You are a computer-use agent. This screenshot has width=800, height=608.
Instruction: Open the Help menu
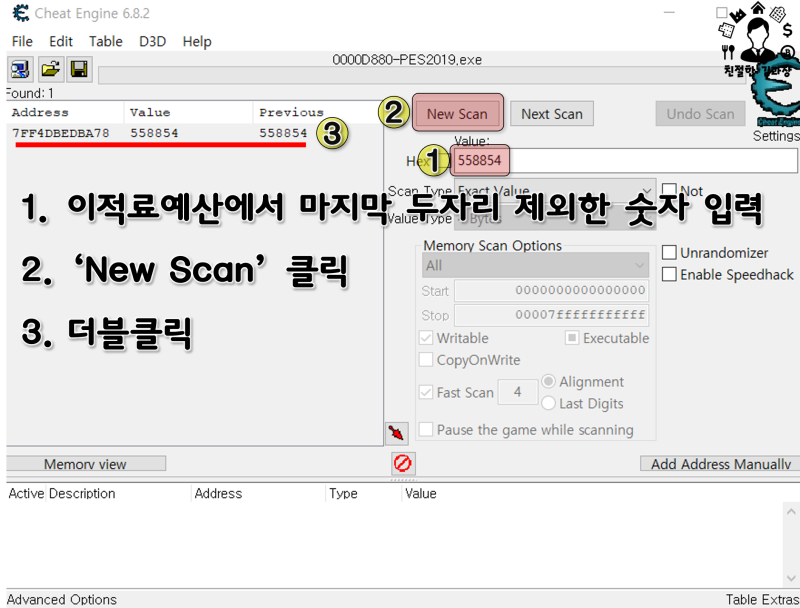pos(197,41)
